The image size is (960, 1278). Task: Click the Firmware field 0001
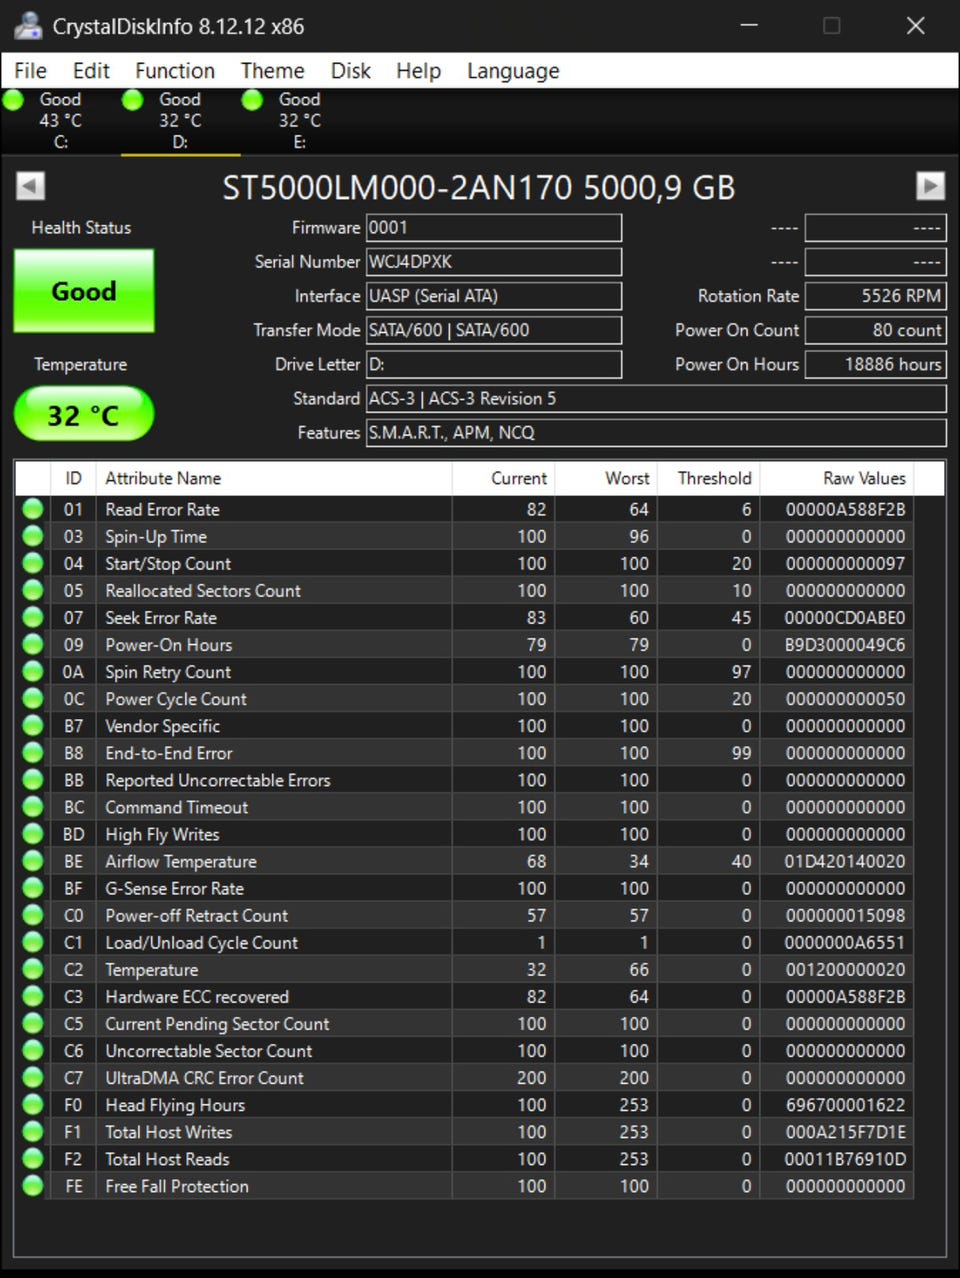point(494,228)
